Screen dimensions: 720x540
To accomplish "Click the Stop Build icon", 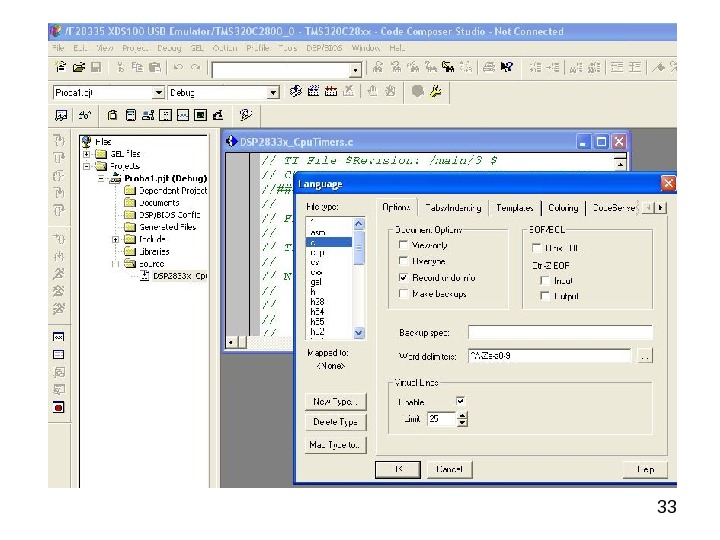I will (x=349, y=91).
